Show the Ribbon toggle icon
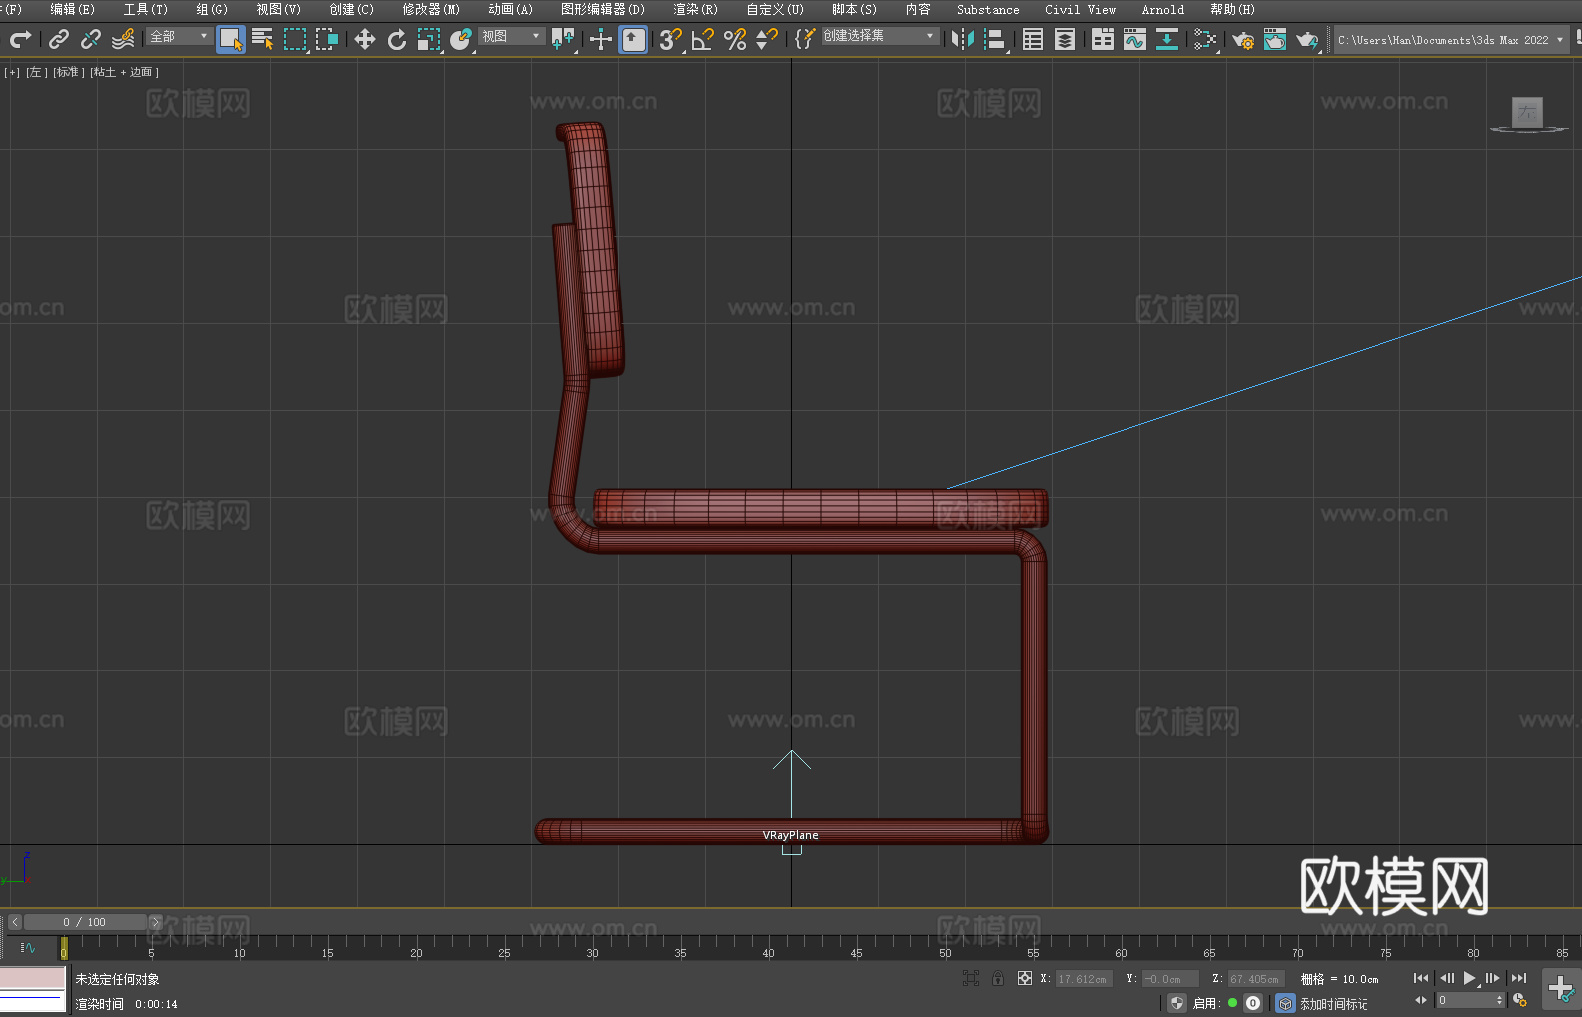 [1103, 39]
